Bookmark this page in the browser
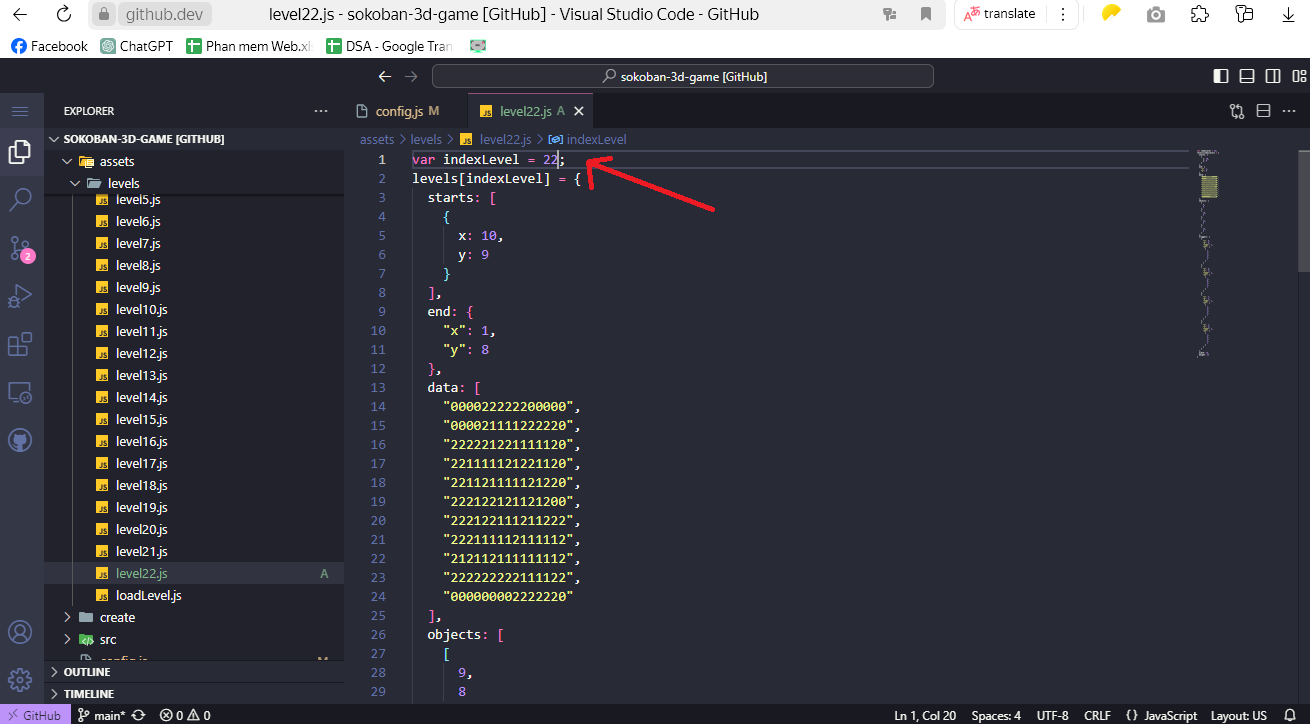This screenshot has width=1310, height=724. pyautogui.click(x=926, y=14)
